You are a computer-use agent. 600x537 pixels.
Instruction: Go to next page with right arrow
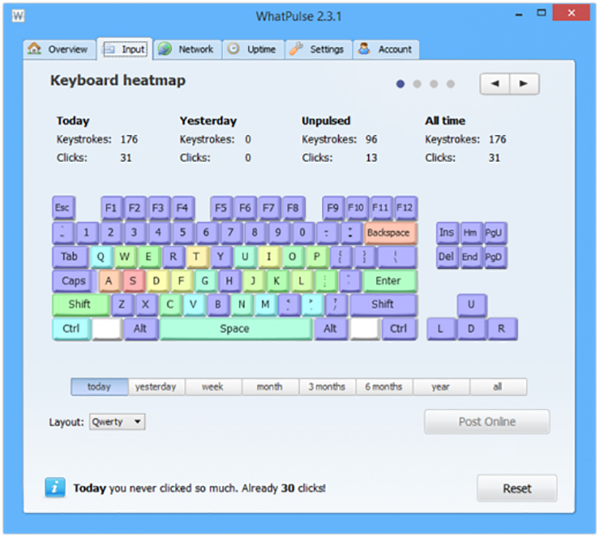click(x=524, y=83)
